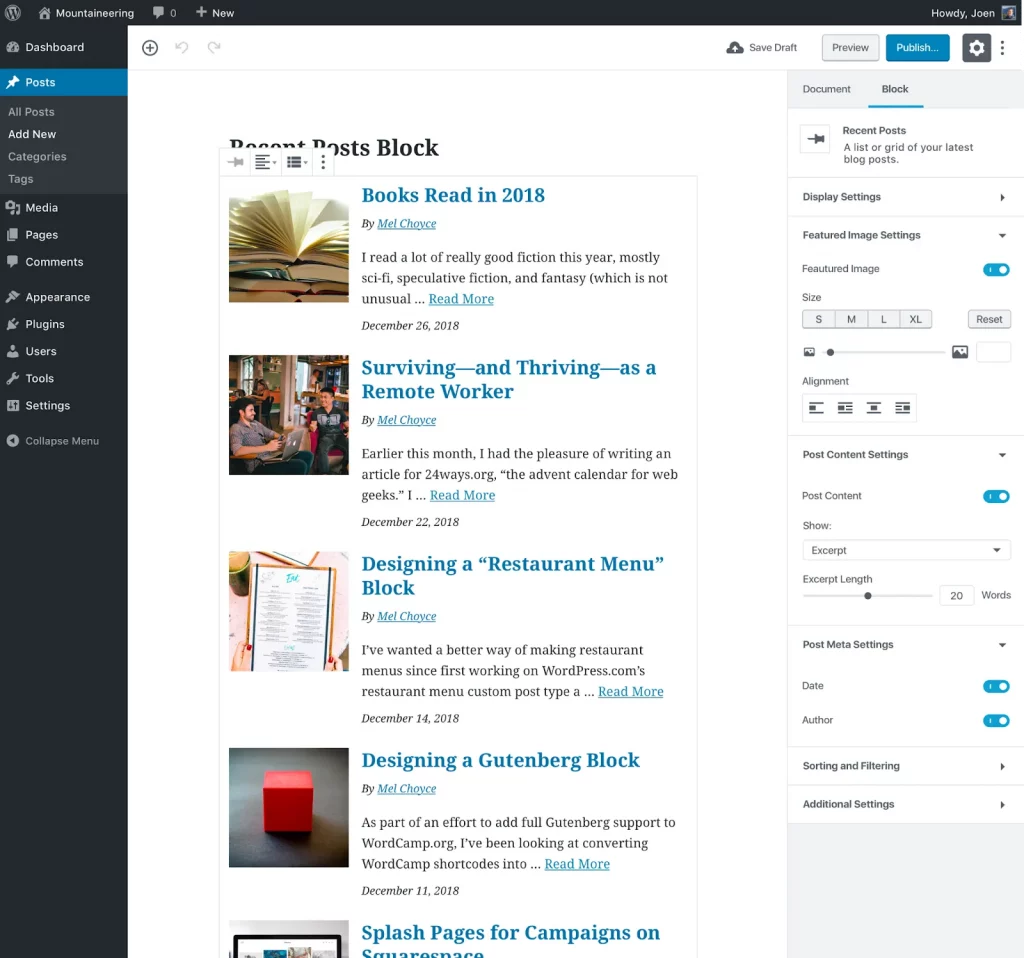Click the Excerpt Length slider handle
The width and height of the screenshot is (1024, 958).
[x=868, y=596]
